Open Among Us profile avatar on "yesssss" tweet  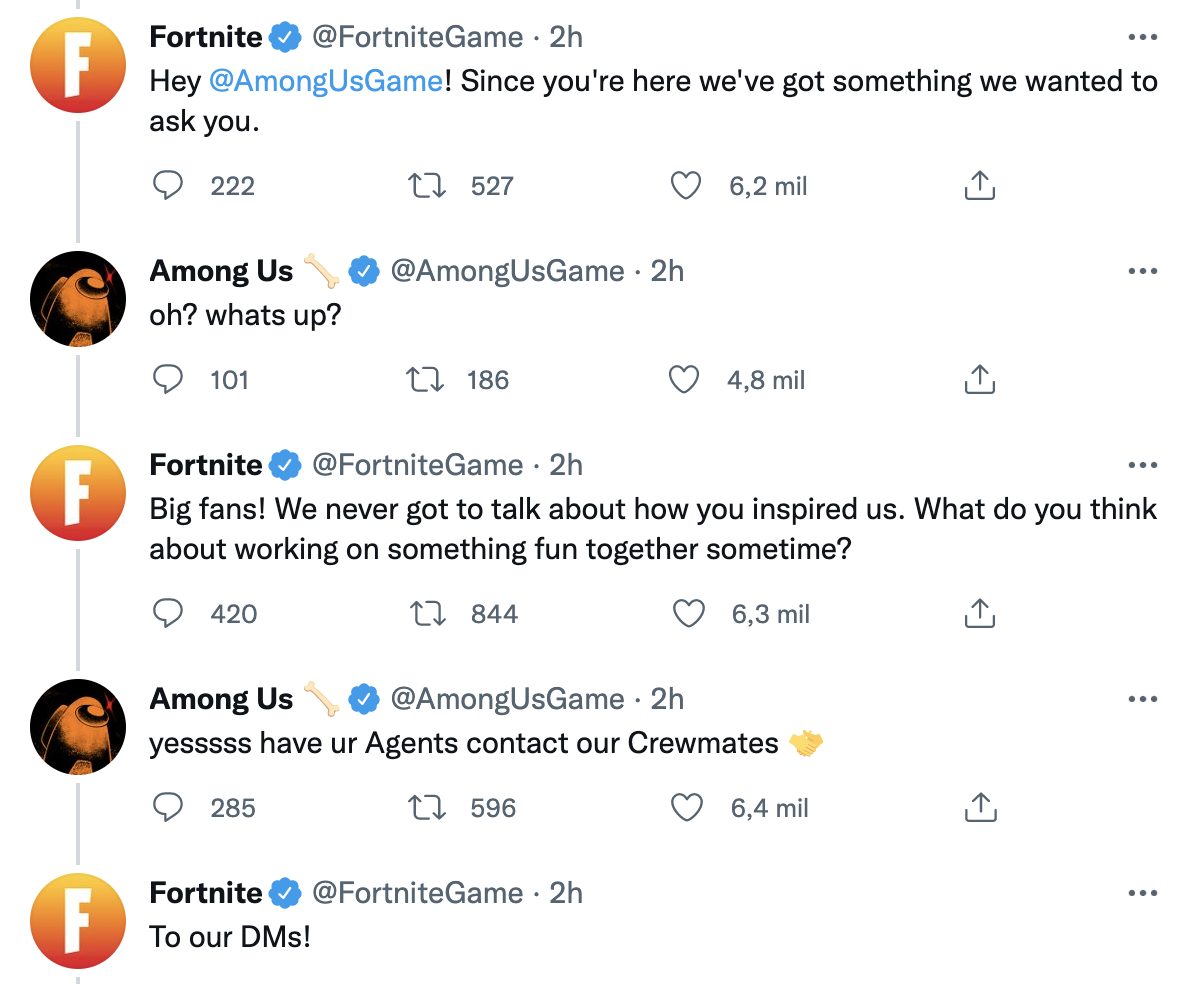(78, 726)
